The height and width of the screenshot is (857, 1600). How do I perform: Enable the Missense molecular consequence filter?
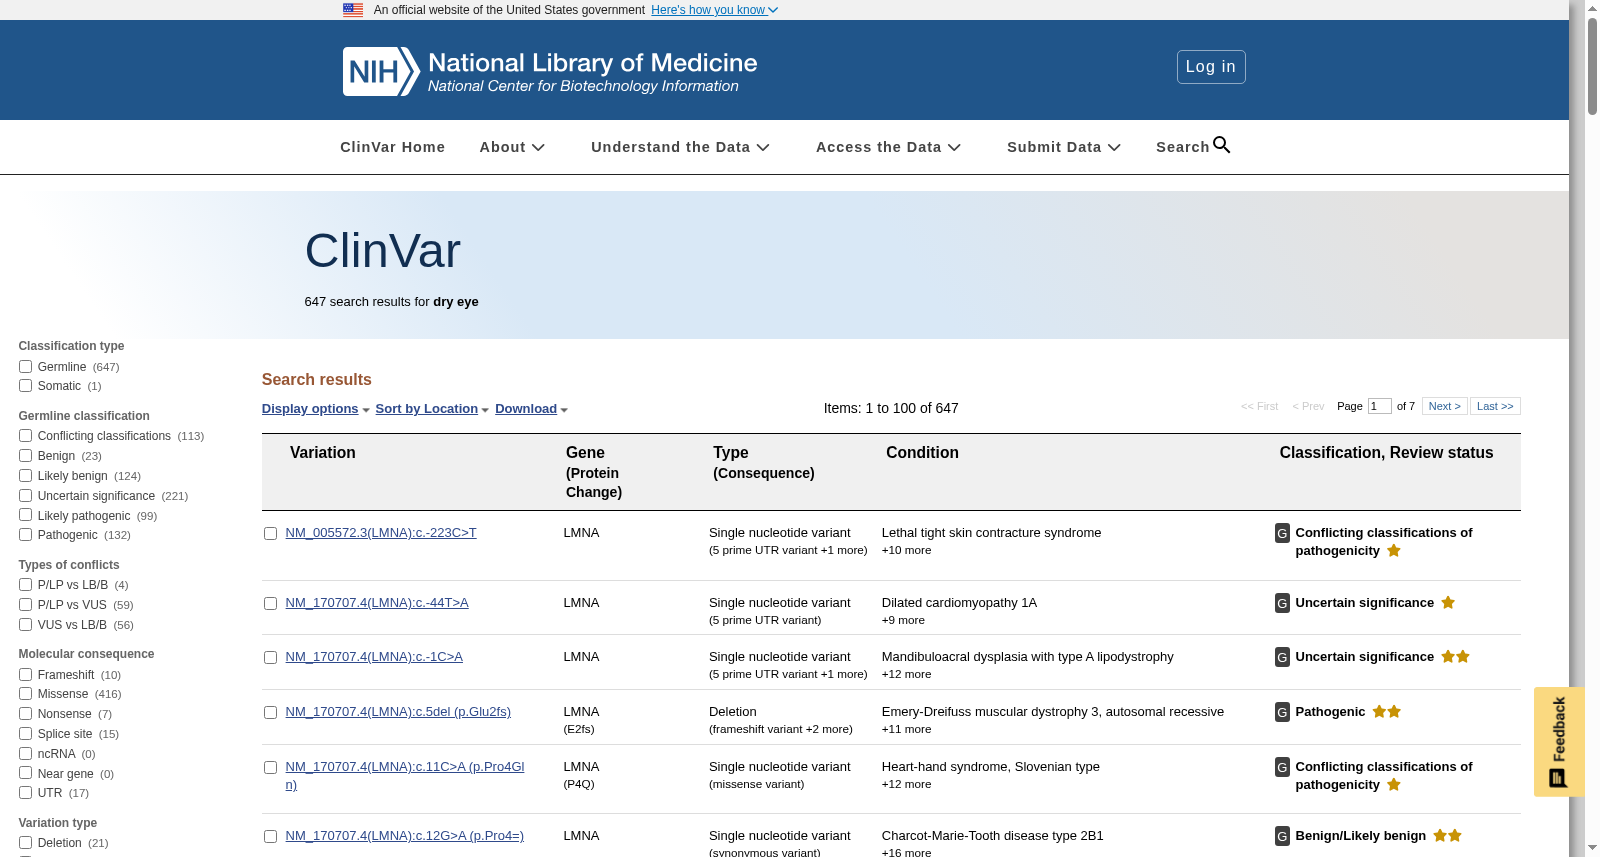pyautogui.click(x=26, y=694)
